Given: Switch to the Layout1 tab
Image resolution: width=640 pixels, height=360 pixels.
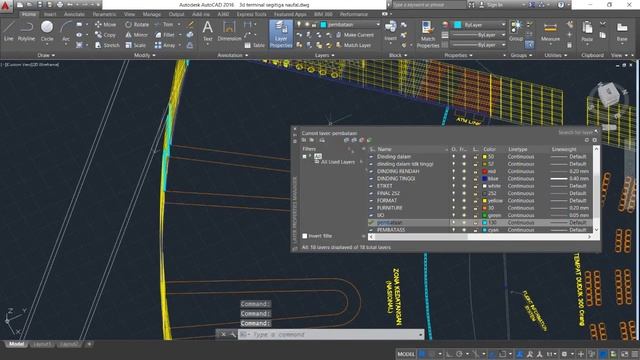Looking at the screenshot, I should (x=41, y=344).
